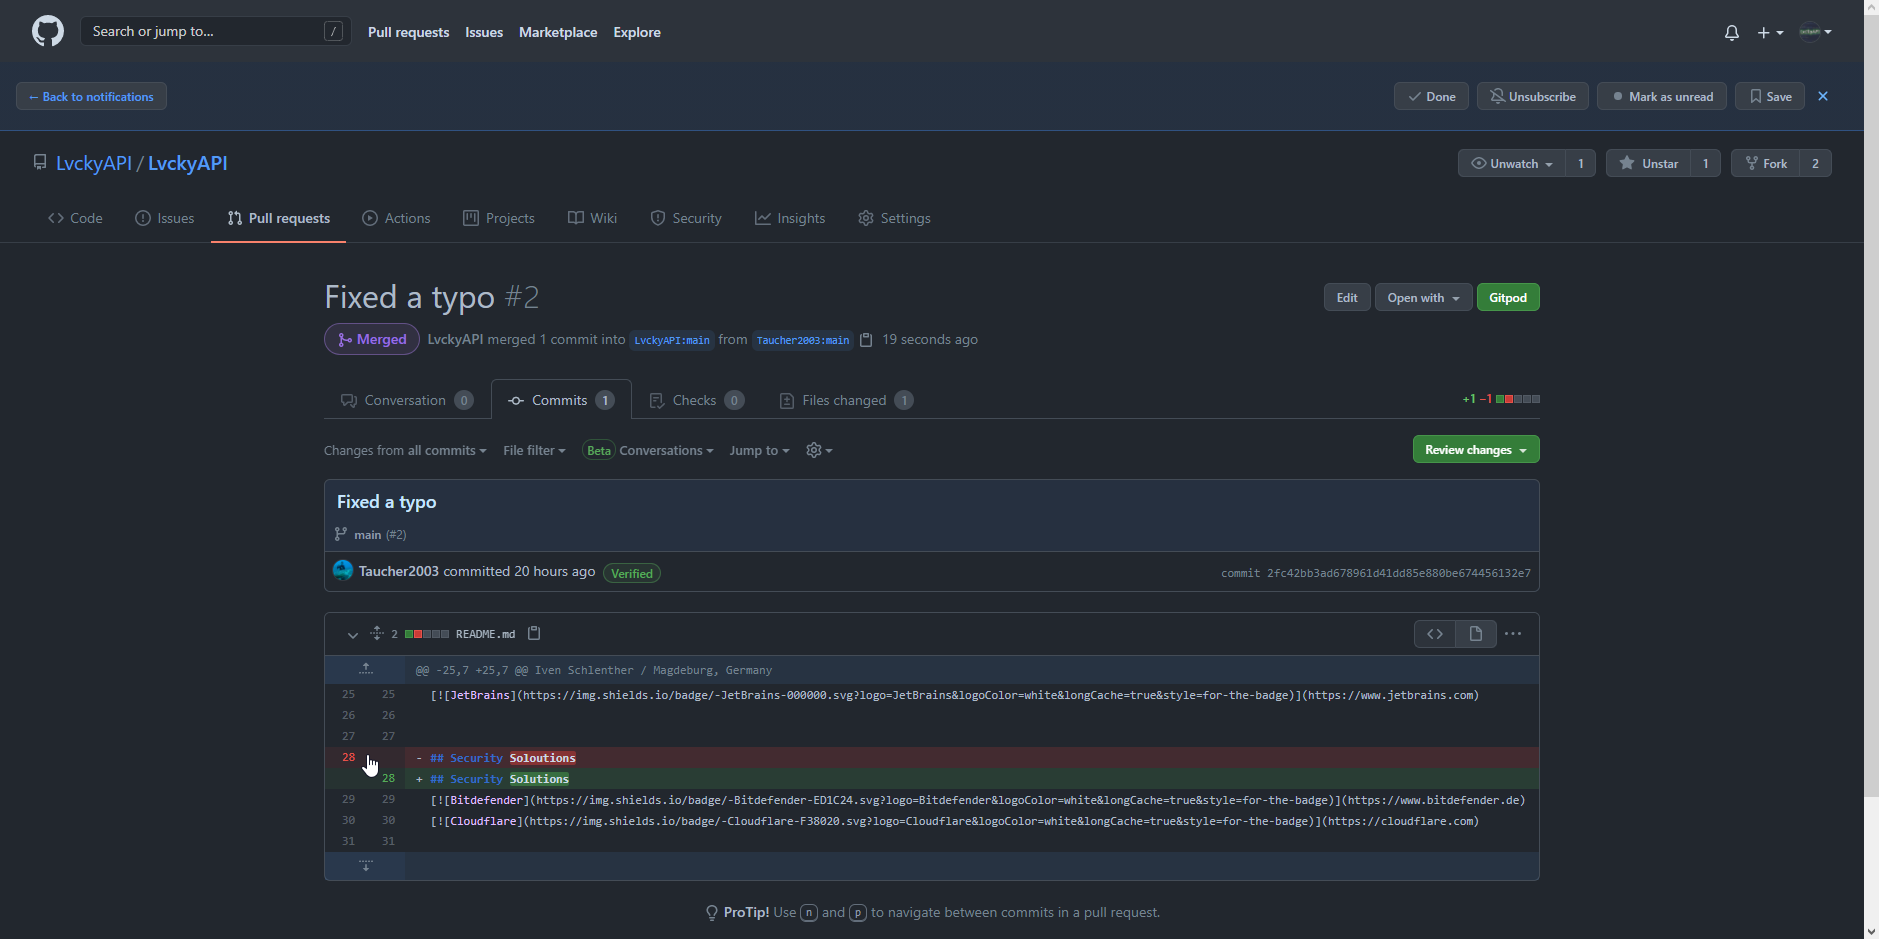Close notification bar with X icon
Viewport: 1879px width, 939px height.
pyautogui.click(x=1823, y=96)
